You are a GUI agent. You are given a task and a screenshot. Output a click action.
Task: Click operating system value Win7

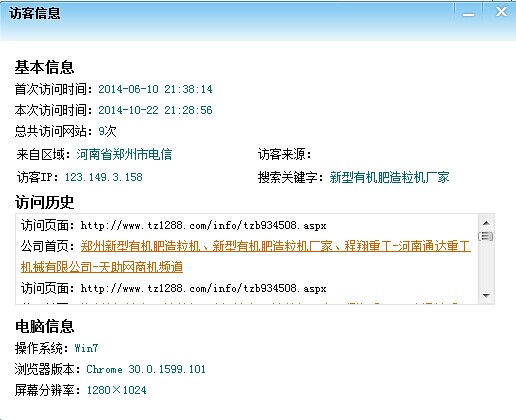[86, 348]
